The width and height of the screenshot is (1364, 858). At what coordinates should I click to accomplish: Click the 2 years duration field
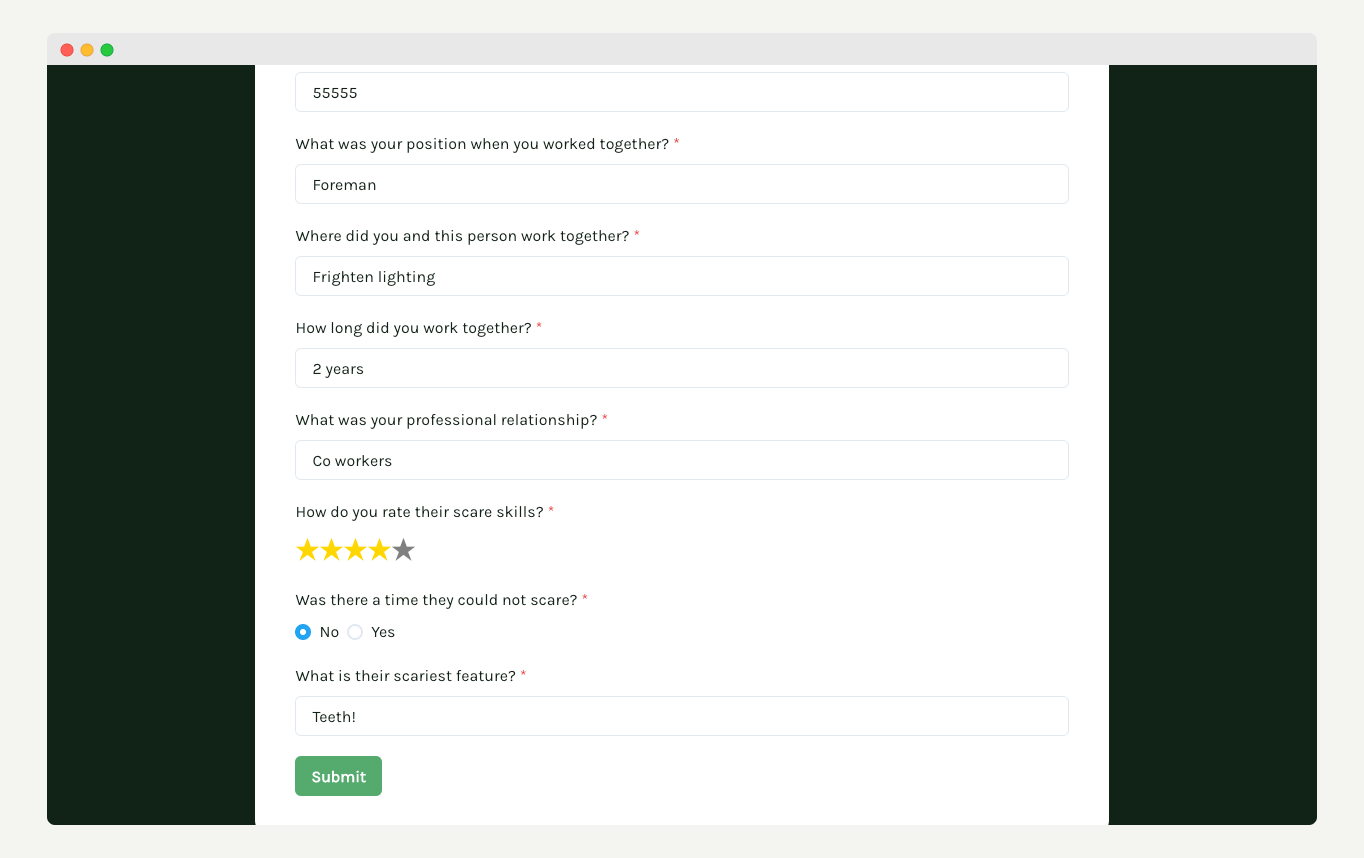click(682, 368)
